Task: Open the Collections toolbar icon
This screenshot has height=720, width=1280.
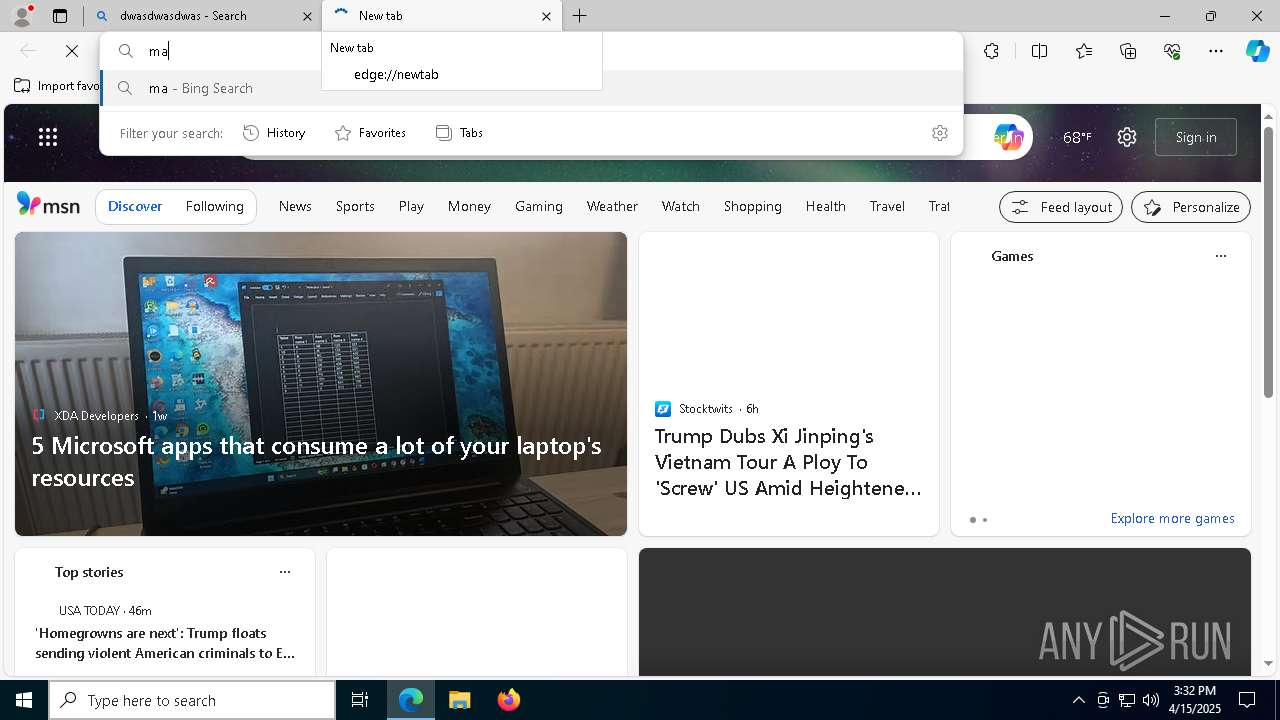Action: (x=1128, y=51)
